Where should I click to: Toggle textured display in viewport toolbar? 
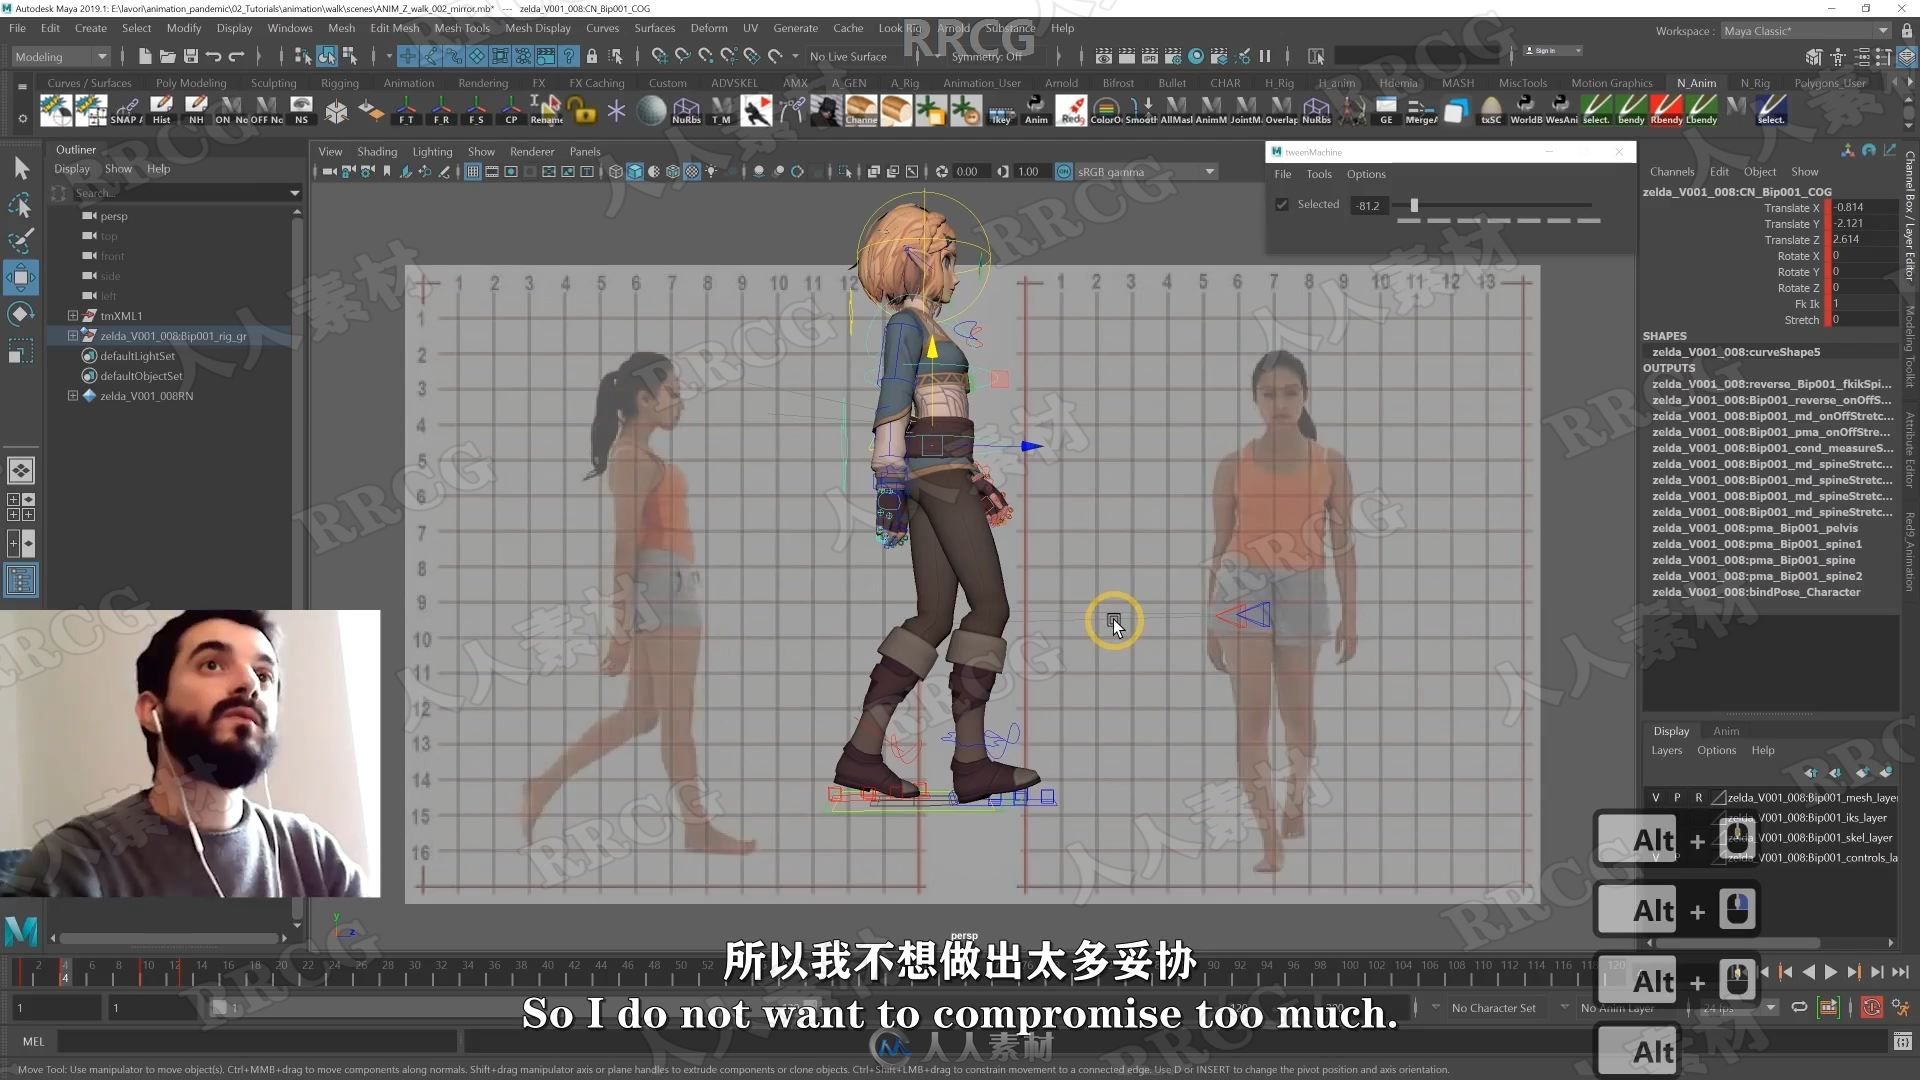[x=692, y=172]
